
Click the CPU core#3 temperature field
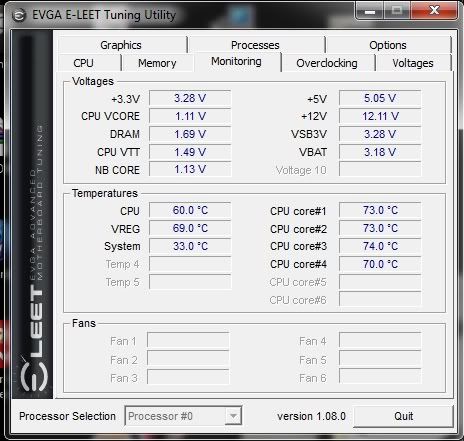tap(380, 246)
